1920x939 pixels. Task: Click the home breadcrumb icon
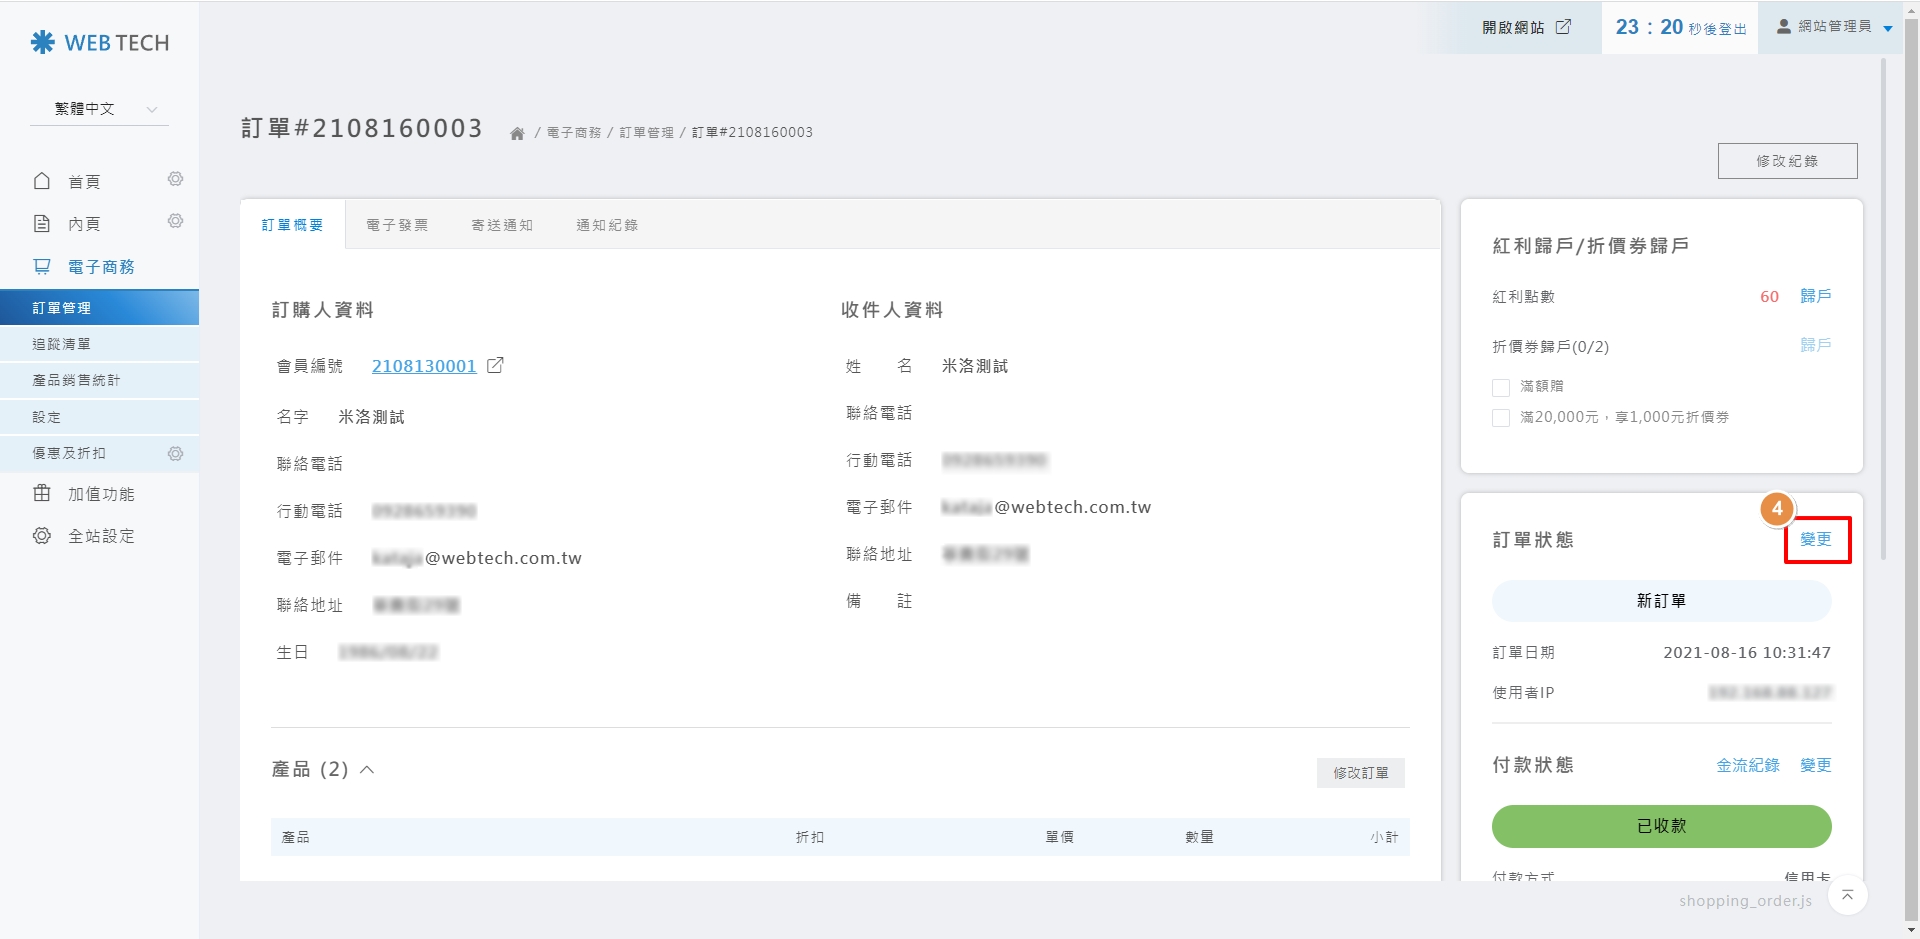(x=517, y=133)
